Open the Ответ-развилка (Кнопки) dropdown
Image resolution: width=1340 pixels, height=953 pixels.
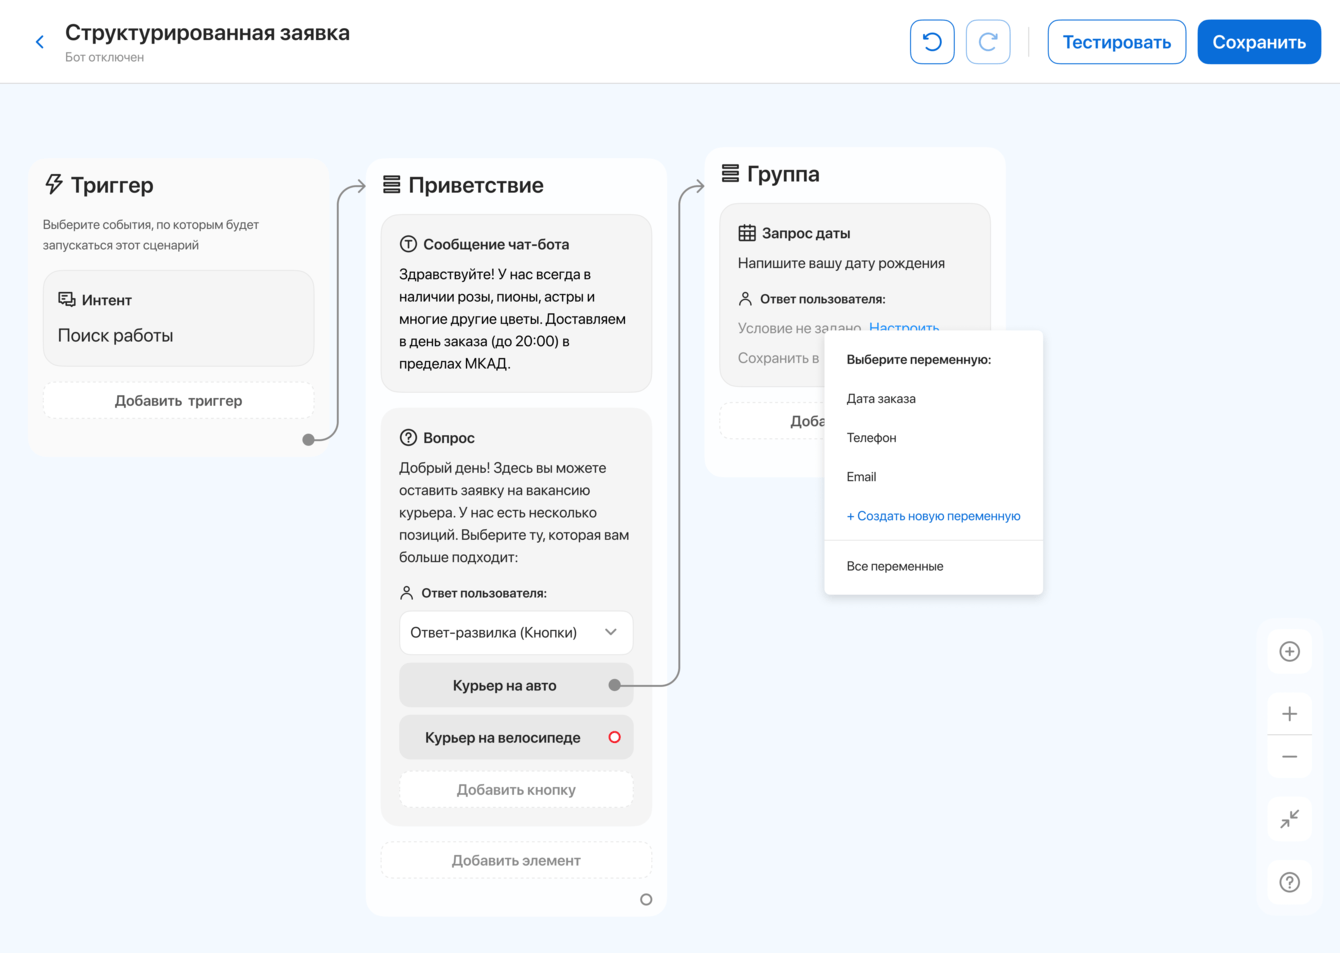click(516, 633)
